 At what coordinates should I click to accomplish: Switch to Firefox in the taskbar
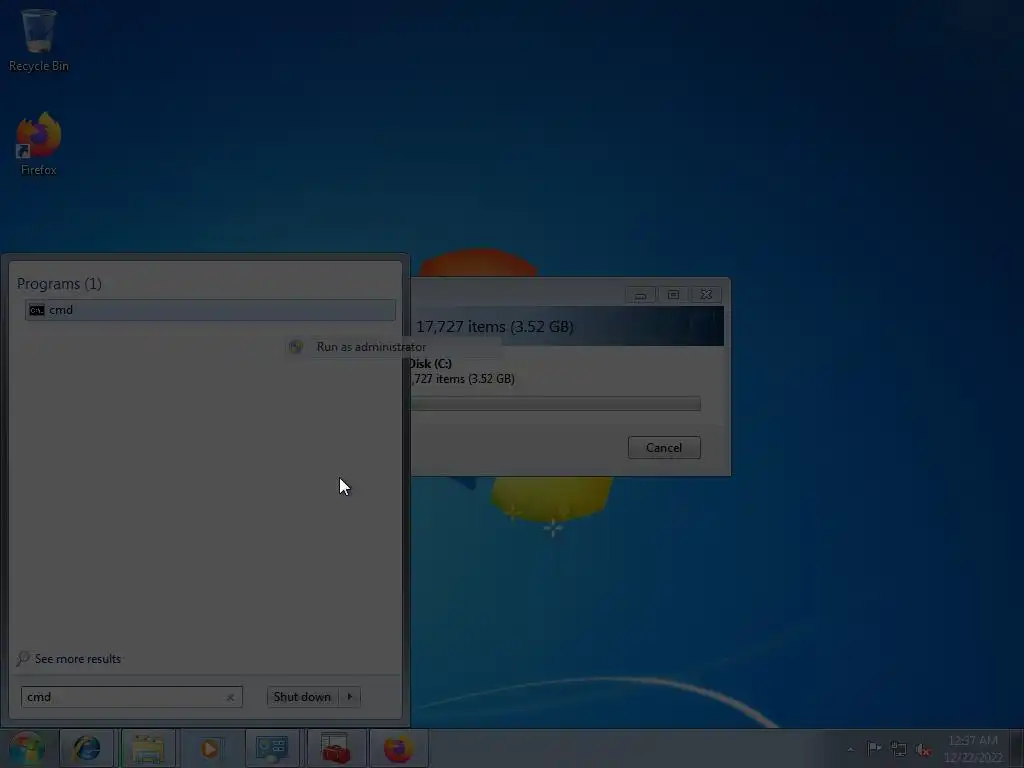click(398, 748)
